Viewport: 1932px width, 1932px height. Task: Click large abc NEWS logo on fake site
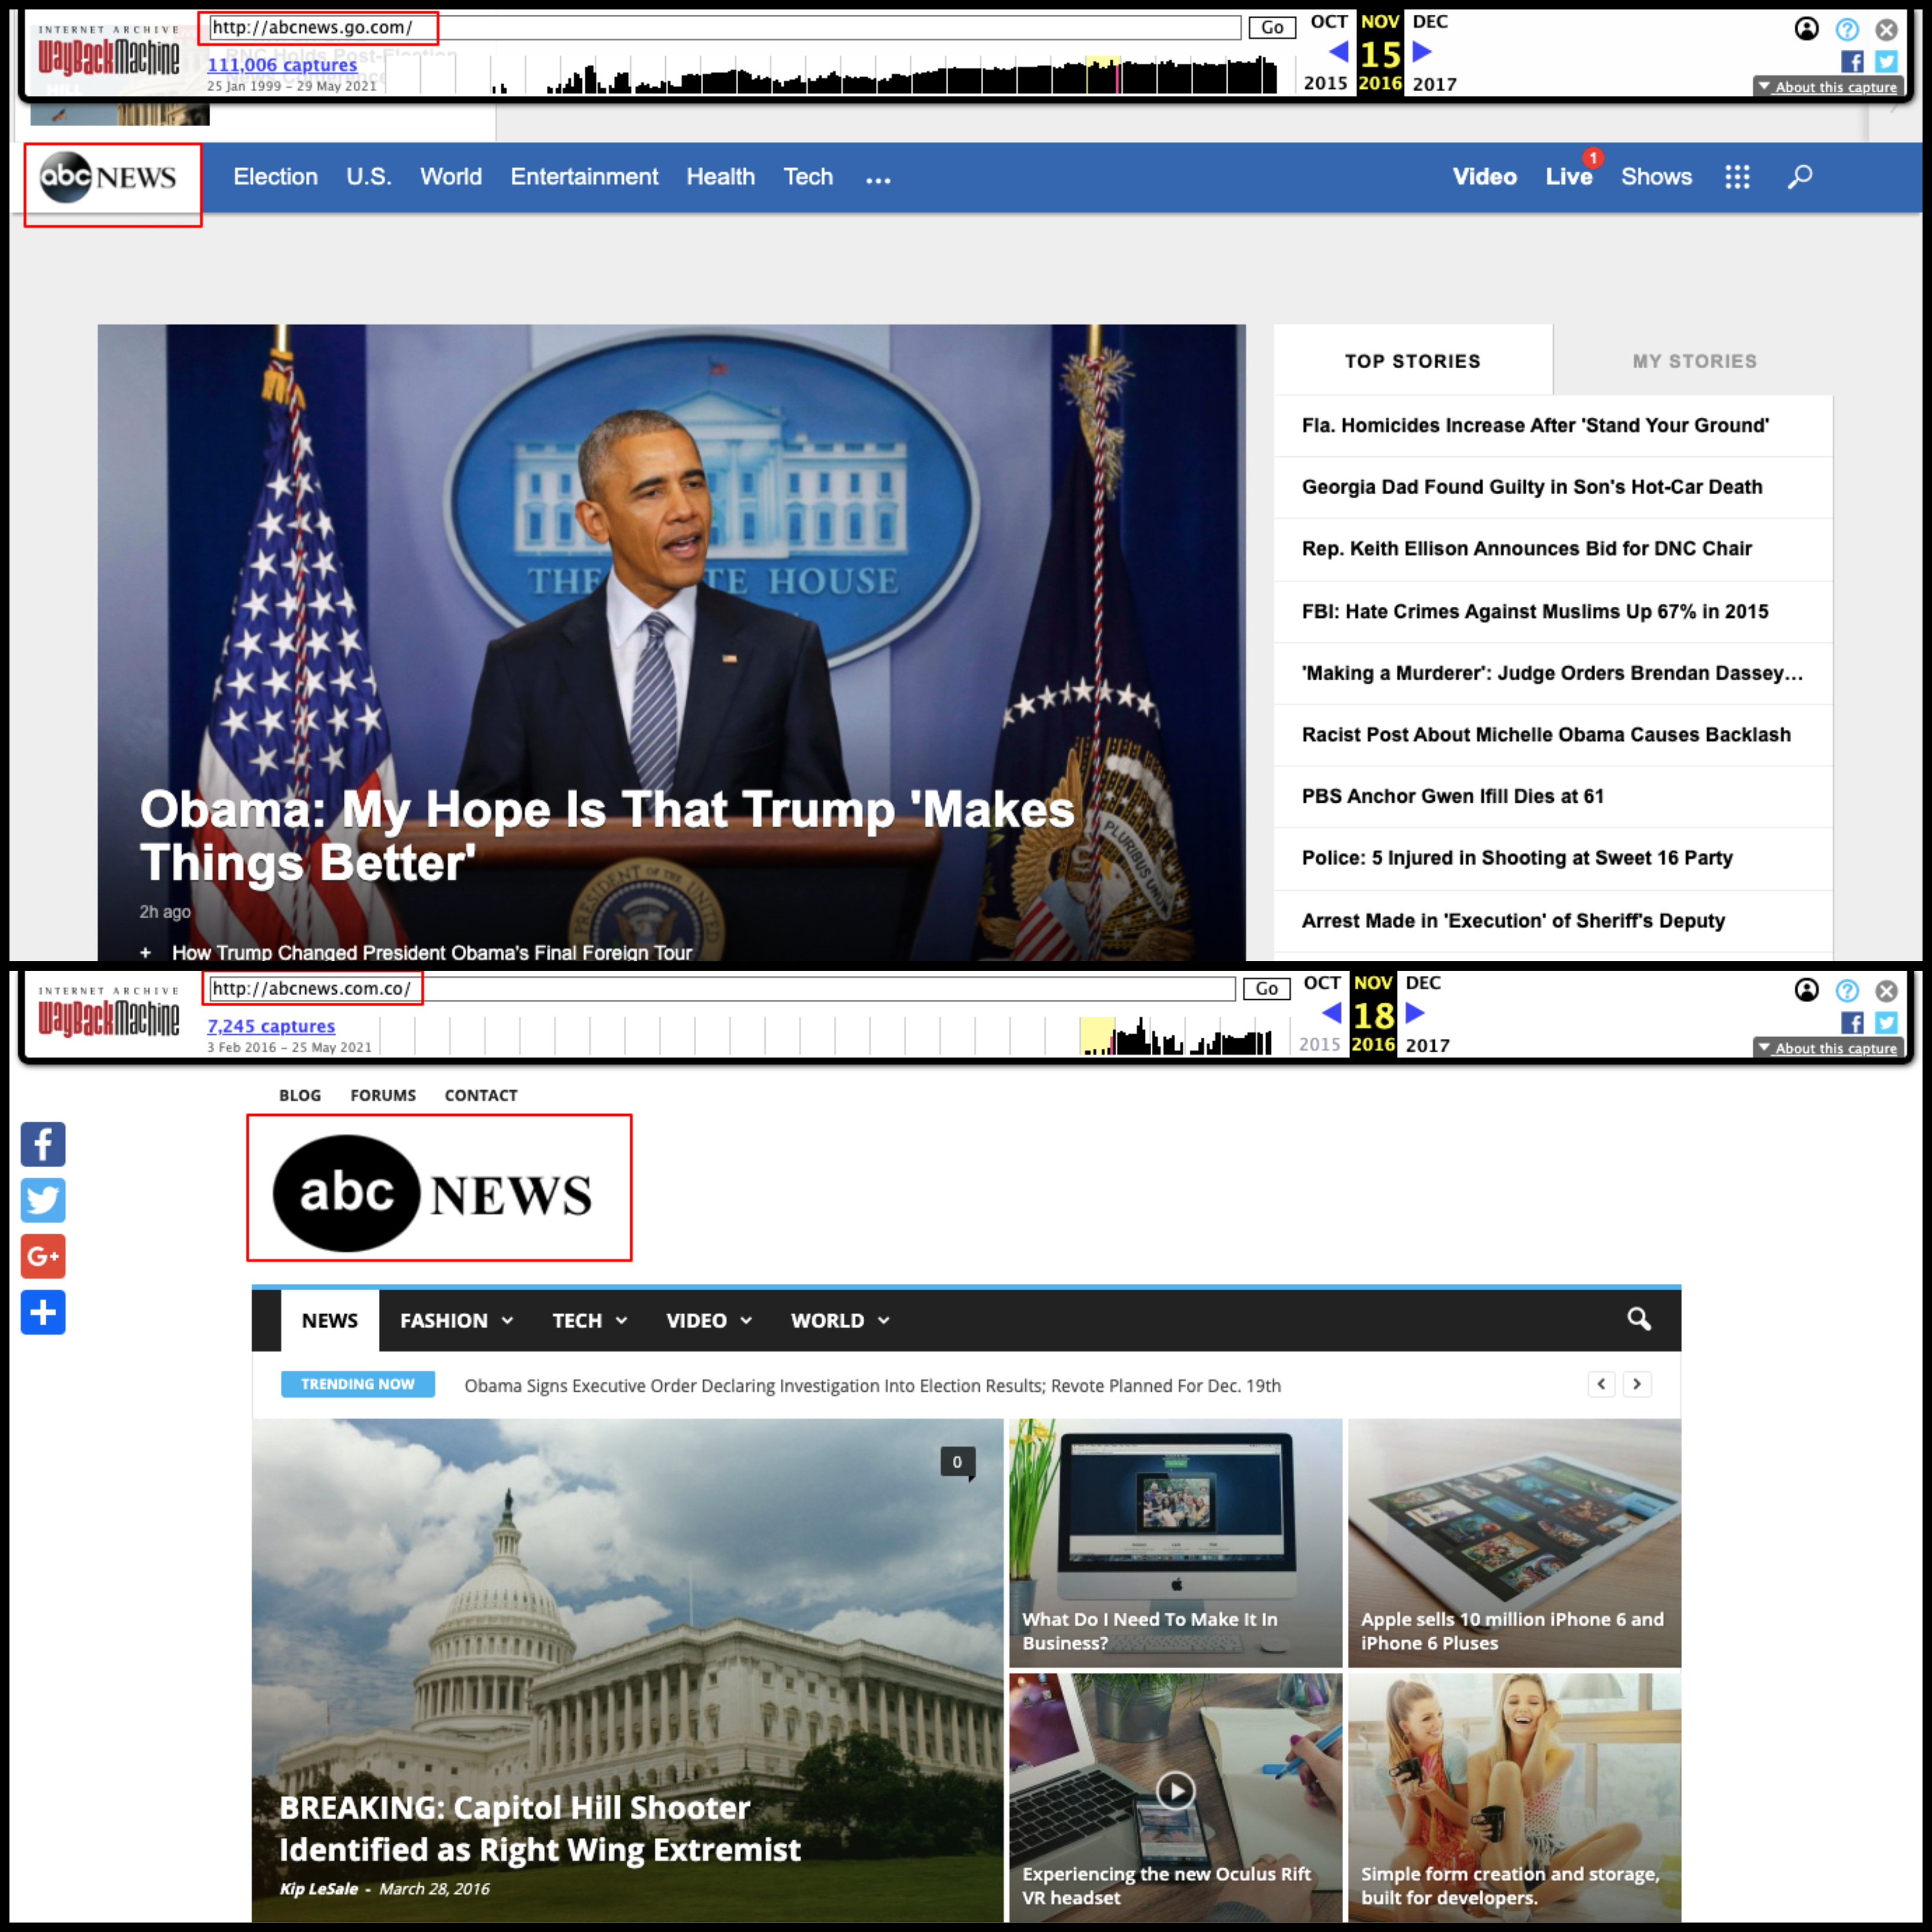433,1192
